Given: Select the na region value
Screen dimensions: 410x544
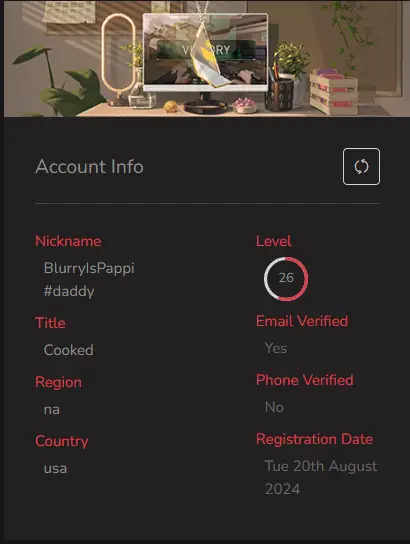Looking at the screenshot, I should [52, 410].
